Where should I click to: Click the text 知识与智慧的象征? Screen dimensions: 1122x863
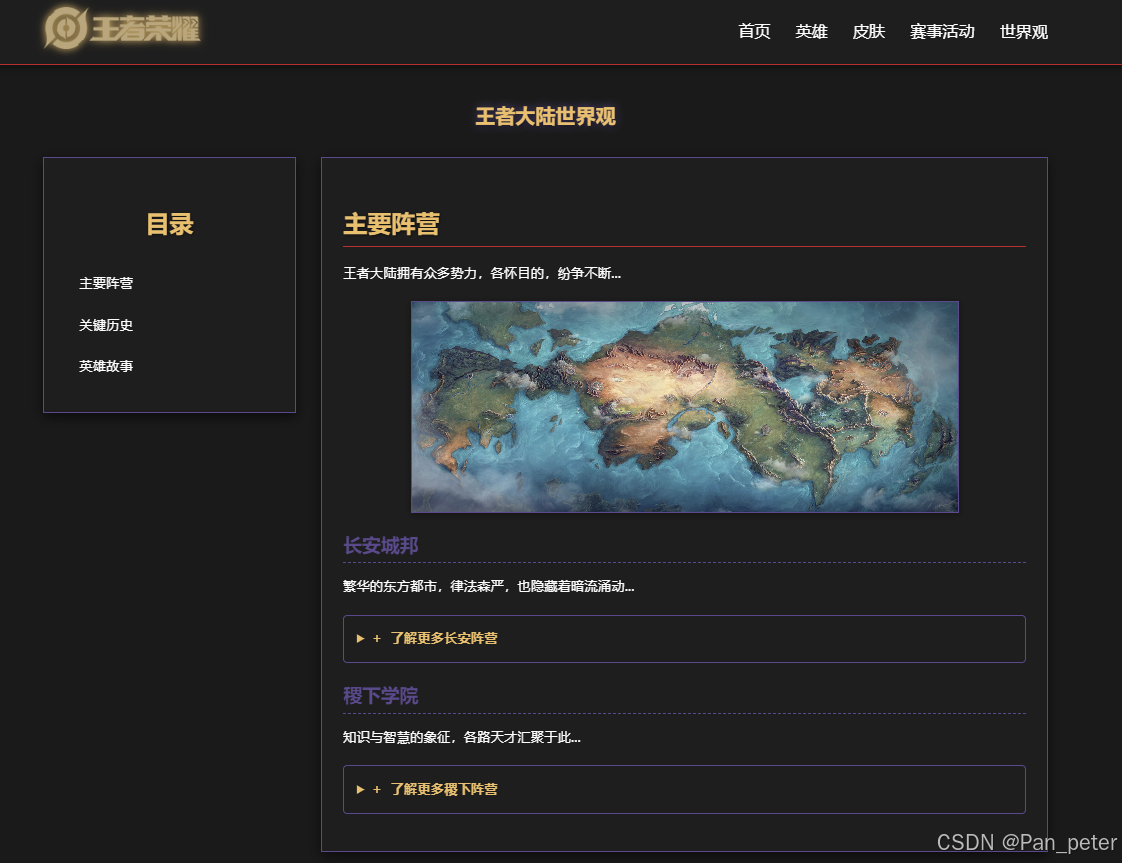tap(396, 737)
